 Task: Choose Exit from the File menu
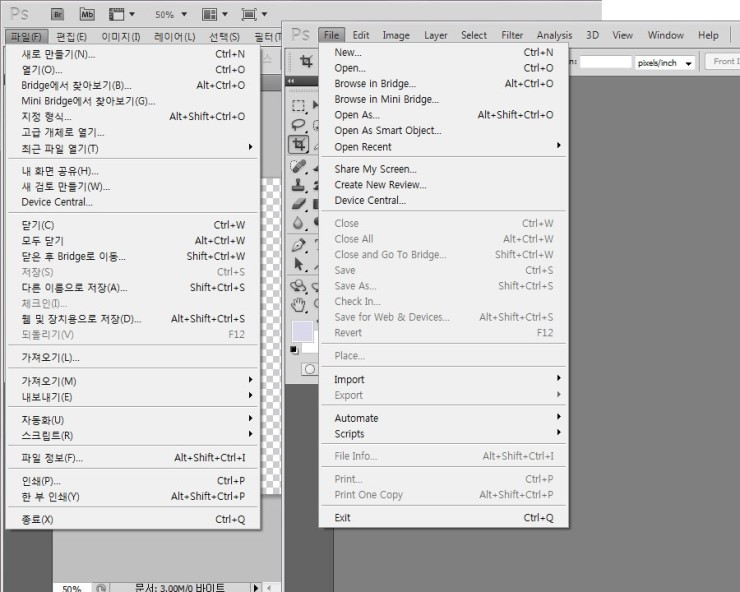click(444, 517)
